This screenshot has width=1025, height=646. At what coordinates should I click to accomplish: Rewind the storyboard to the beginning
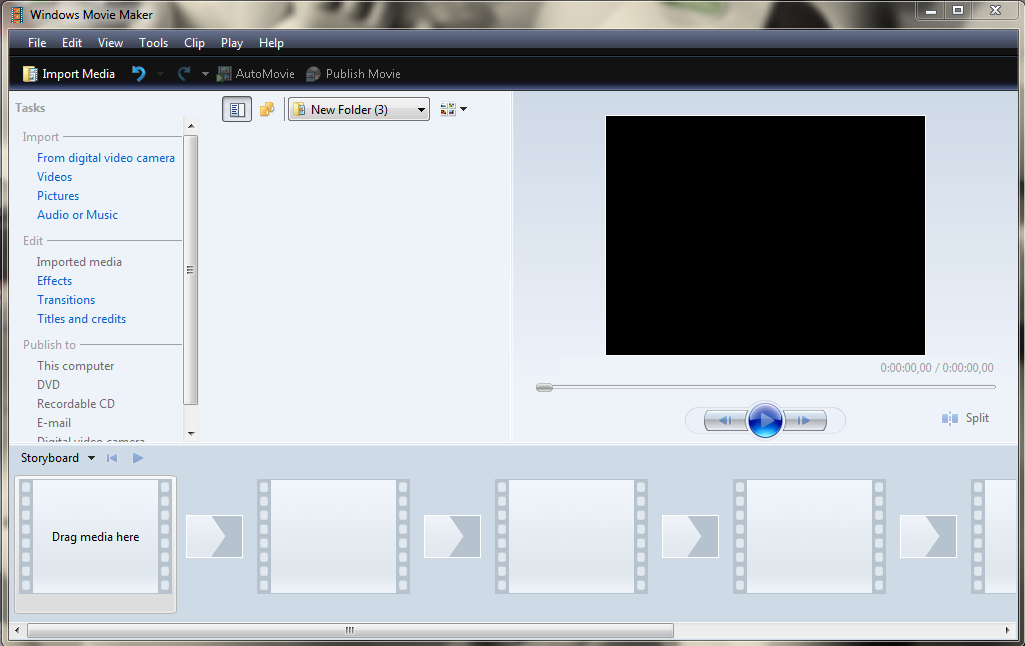[x=112, y=458]
